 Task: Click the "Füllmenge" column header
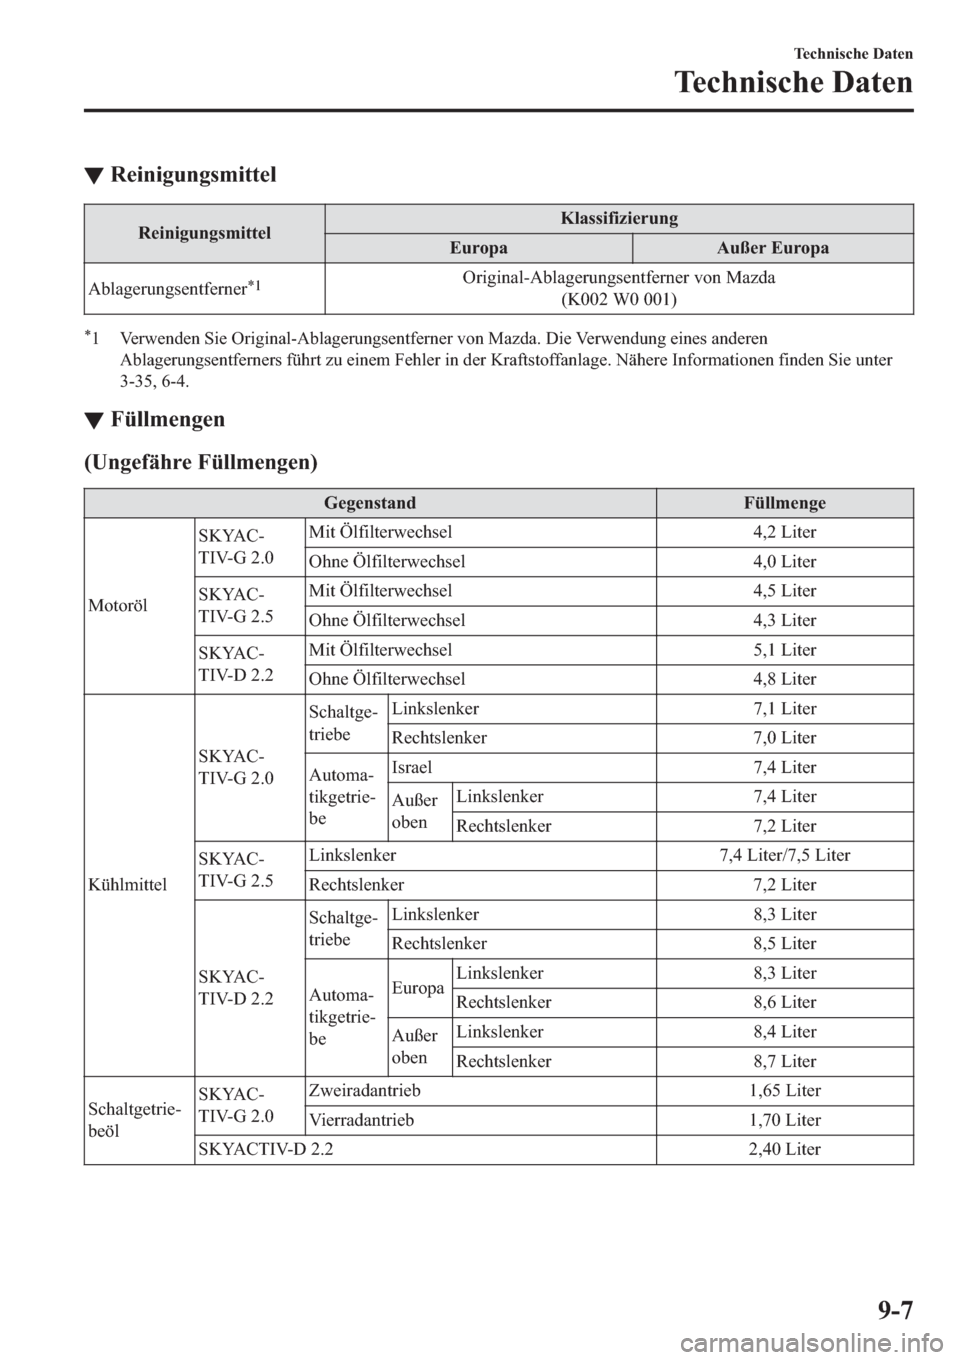[785, 502]
